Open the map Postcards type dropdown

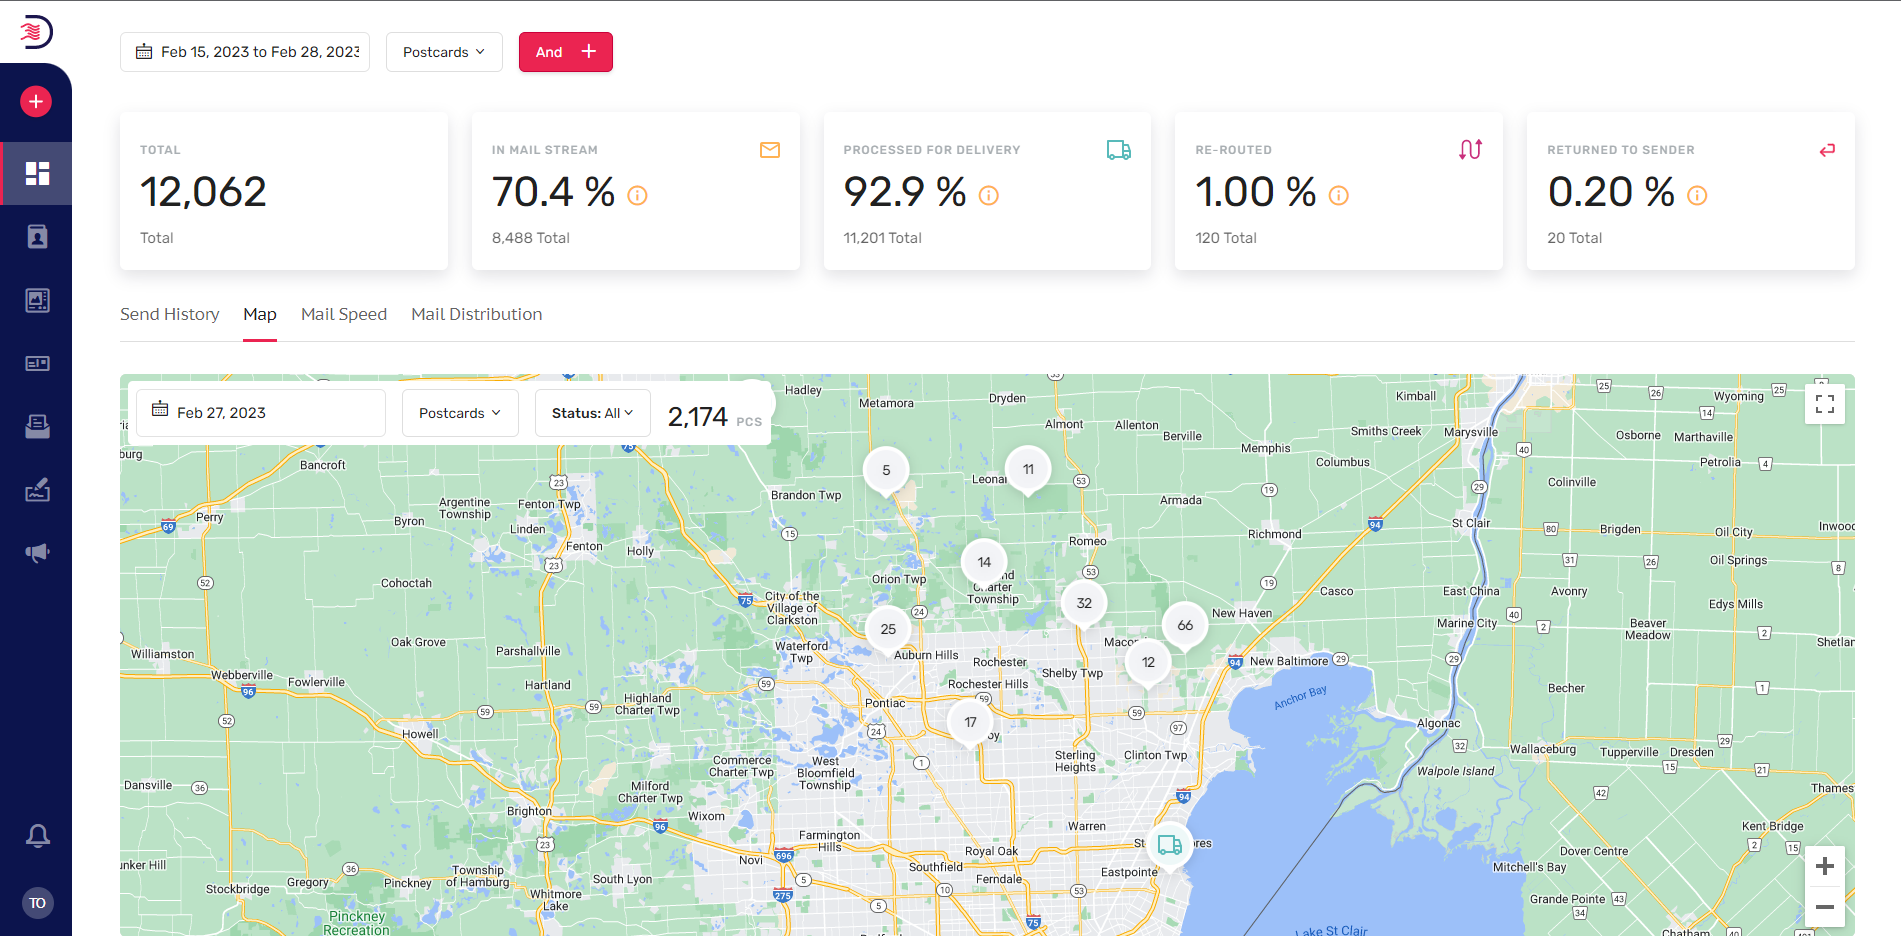coord(460,413)
